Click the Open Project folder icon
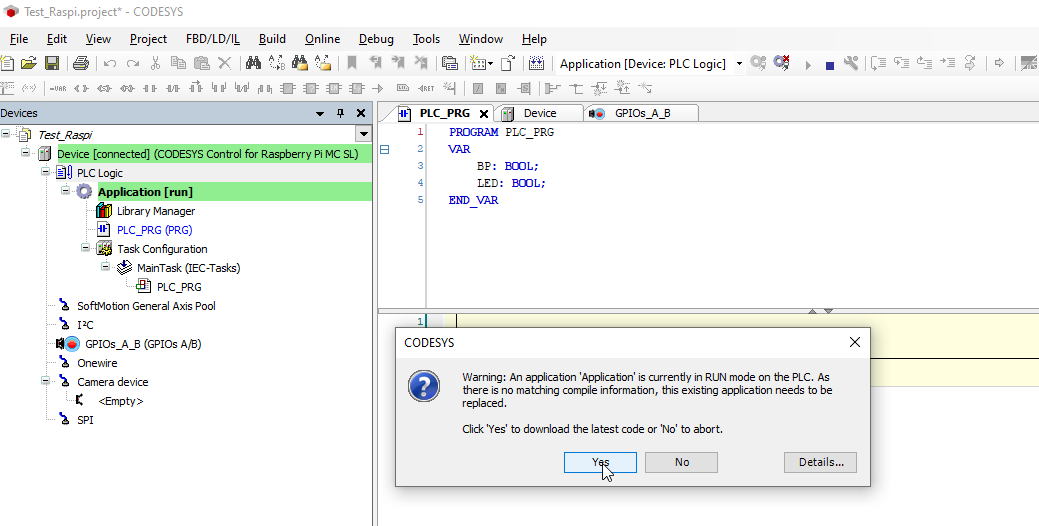Image resolution: width=1039 pixels, height=526 pixels. [x=28, y=64]
